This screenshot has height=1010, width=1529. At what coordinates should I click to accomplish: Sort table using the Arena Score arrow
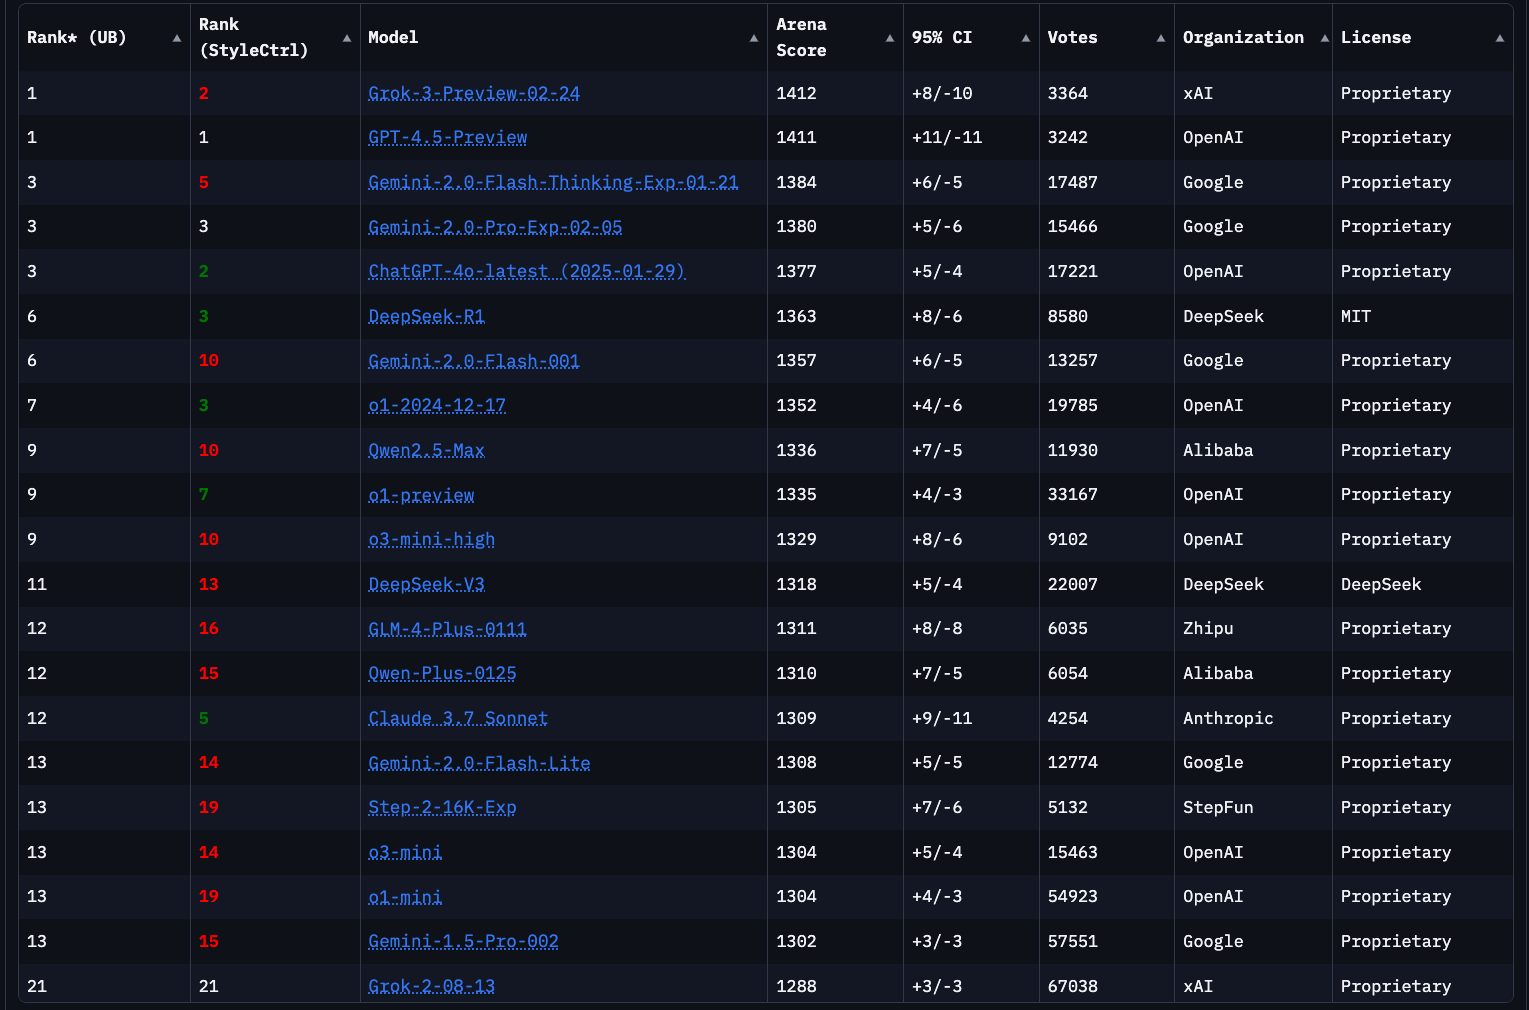(890, 38)
